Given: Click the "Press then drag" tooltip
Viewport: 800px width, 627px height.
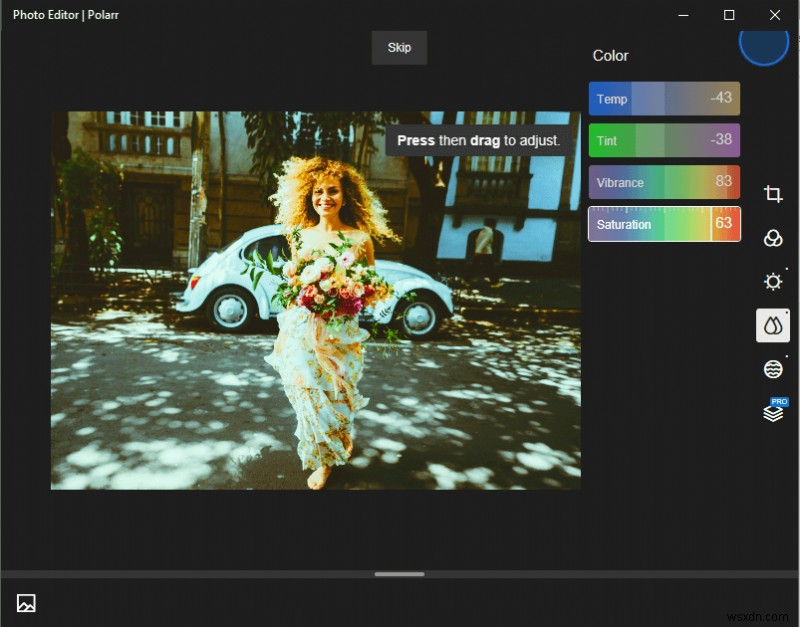Looking at the screenshot, I should pyautogui.click(x=478, y=141).
